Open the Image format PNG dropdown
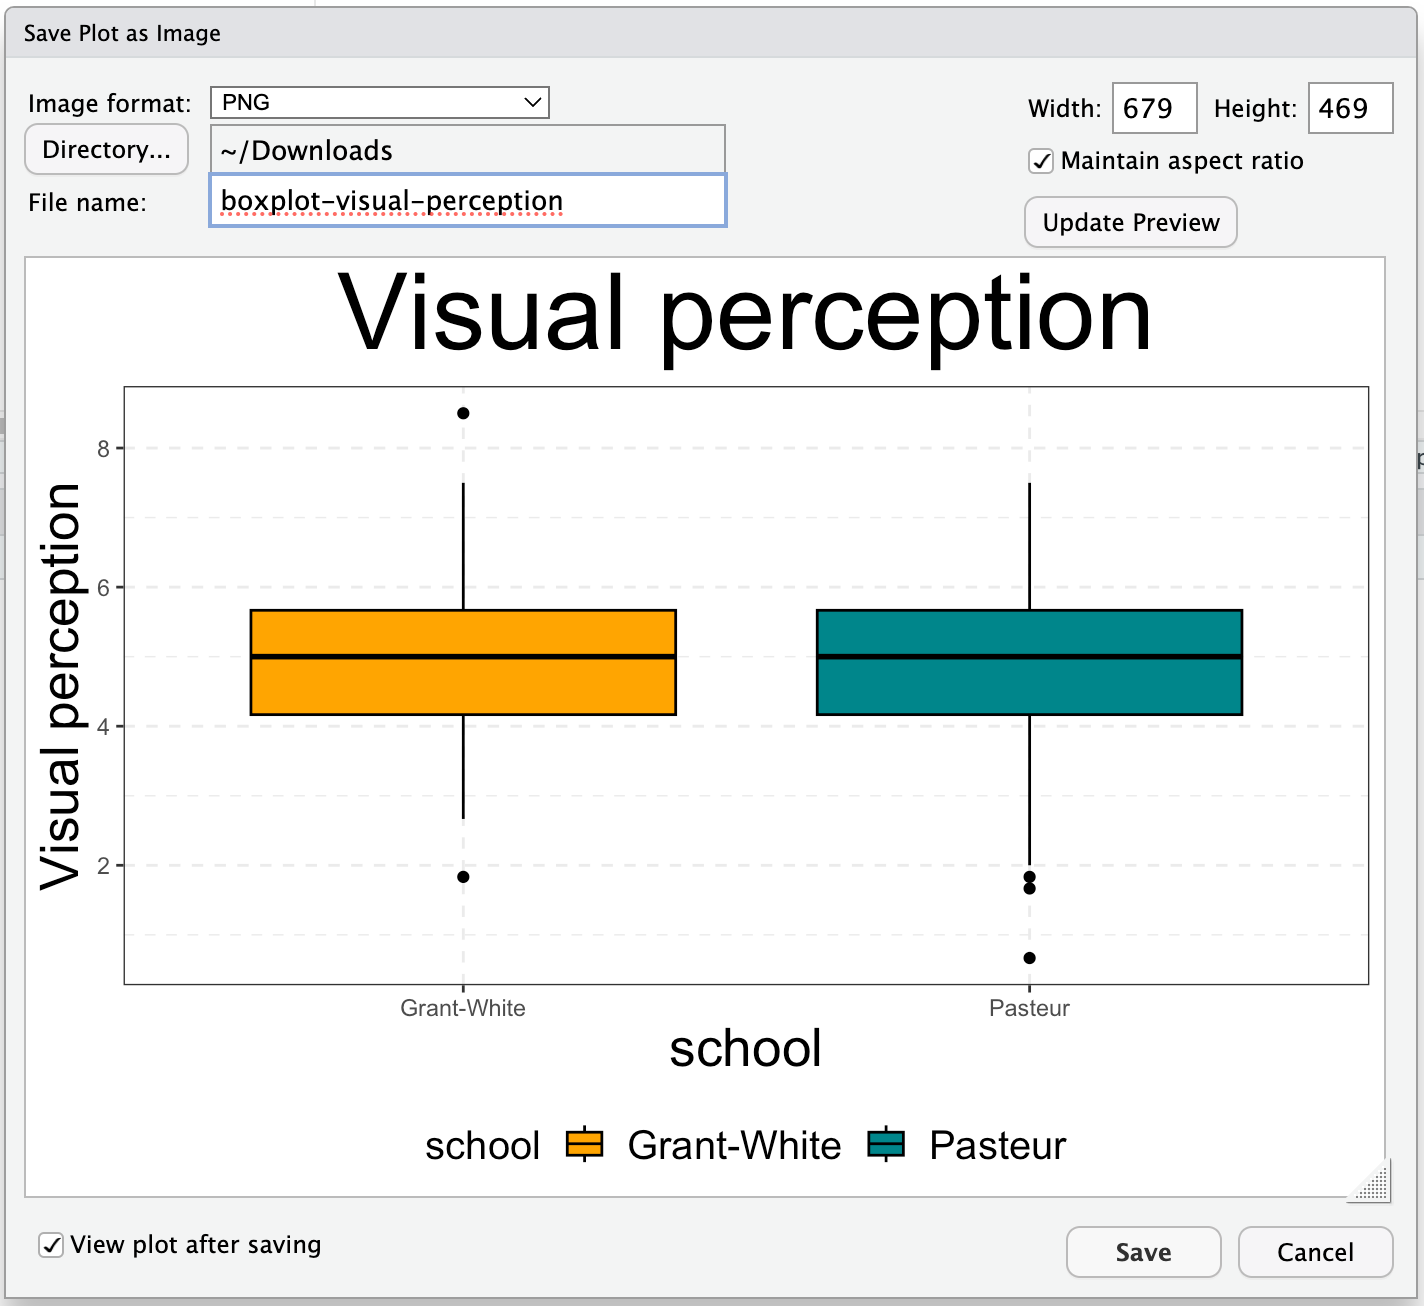This screenshot has width=1424, height=1306. pyautogui.click(x=379, y=102)
